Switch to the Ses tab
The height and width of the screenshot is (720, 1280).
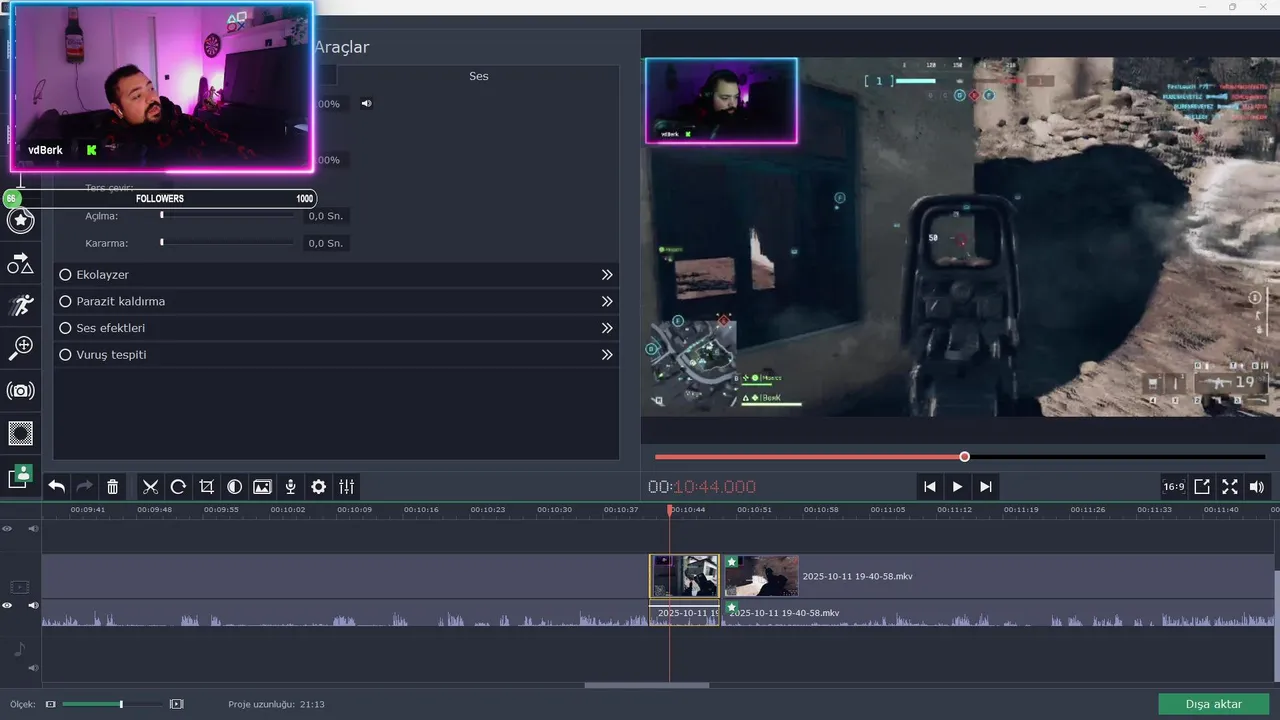(x=478, y=76)
